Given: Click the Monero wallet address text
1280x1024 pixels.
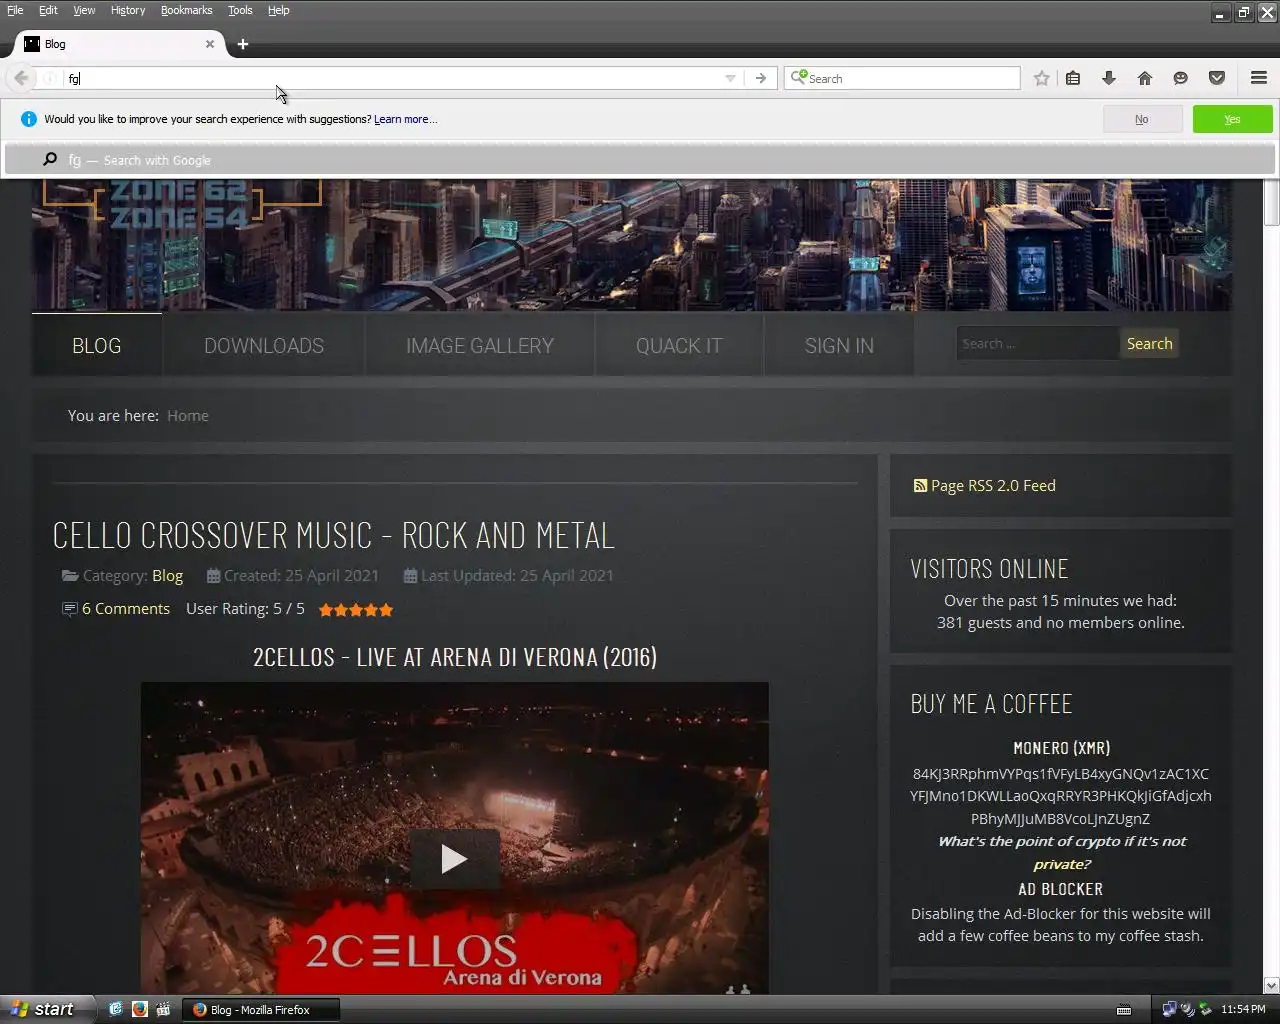Looking at the screenshot, I should click(x=1061, y=796).
